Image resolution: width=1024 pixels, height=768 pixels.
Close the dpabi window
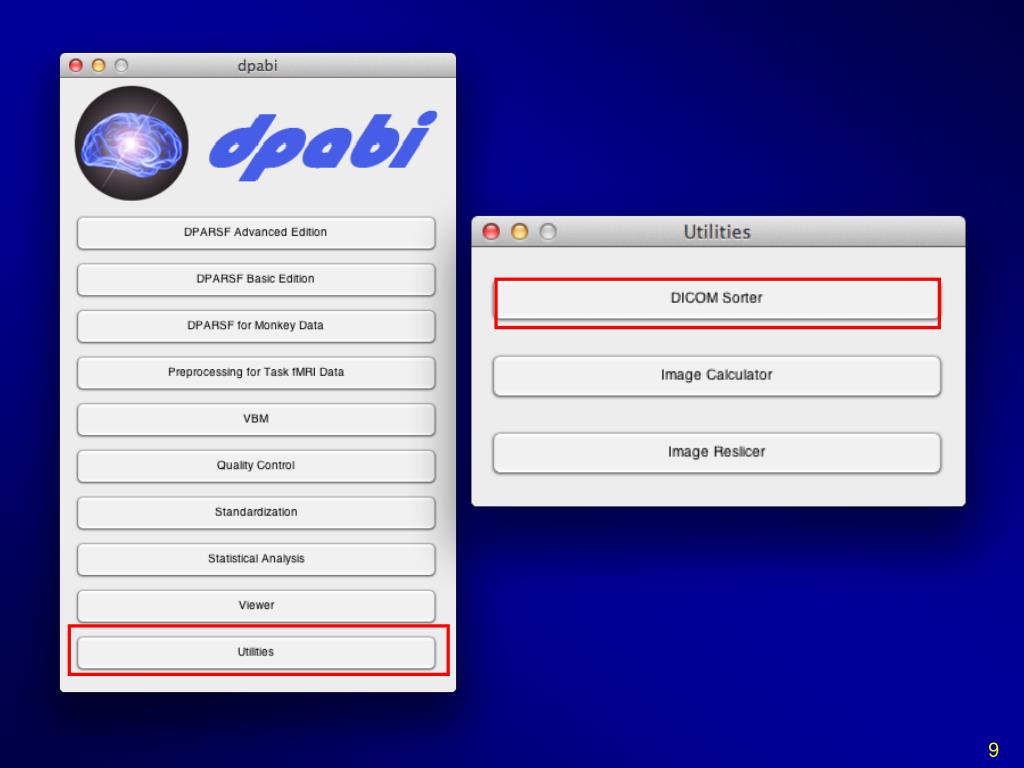(76, 65)
